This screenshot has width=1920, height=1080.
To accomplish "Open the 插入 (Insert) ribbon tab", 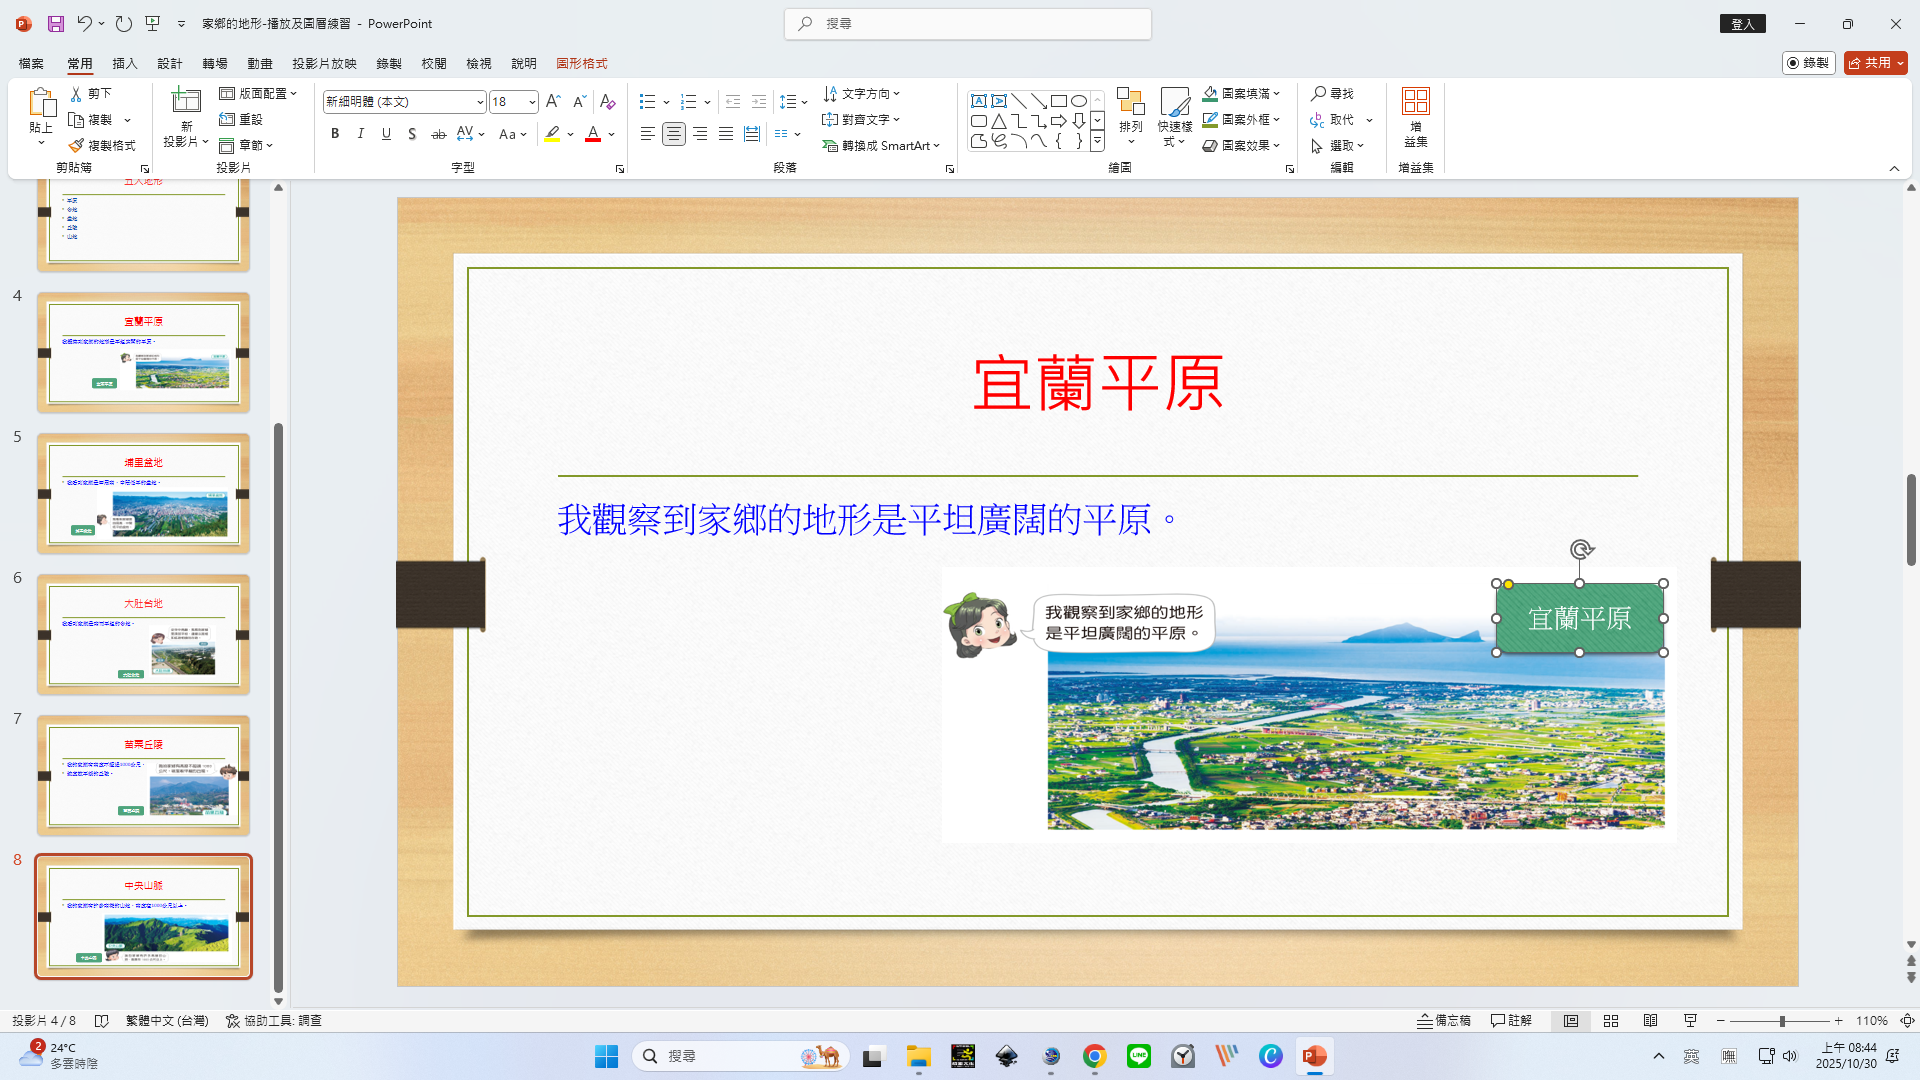I will click(125, 63).
